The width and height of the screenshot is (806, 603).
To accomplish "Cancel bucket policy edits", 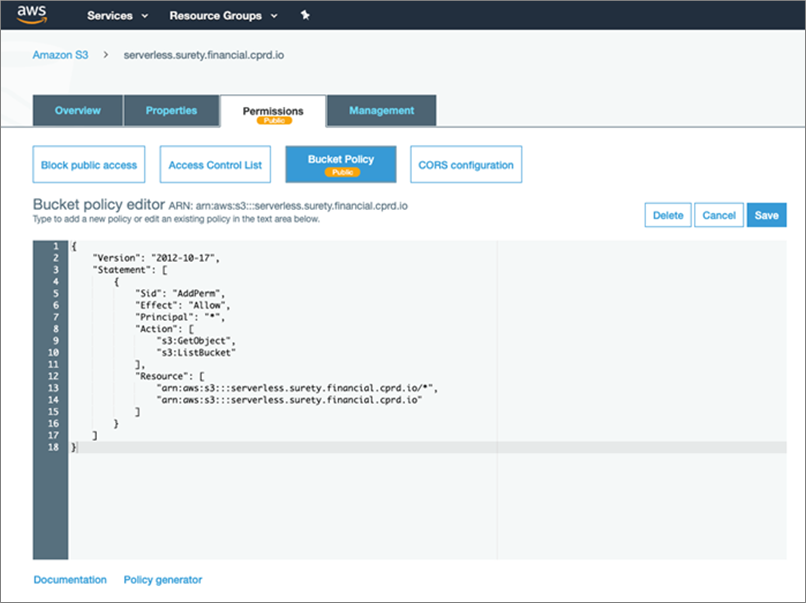I will click(719, 215).
